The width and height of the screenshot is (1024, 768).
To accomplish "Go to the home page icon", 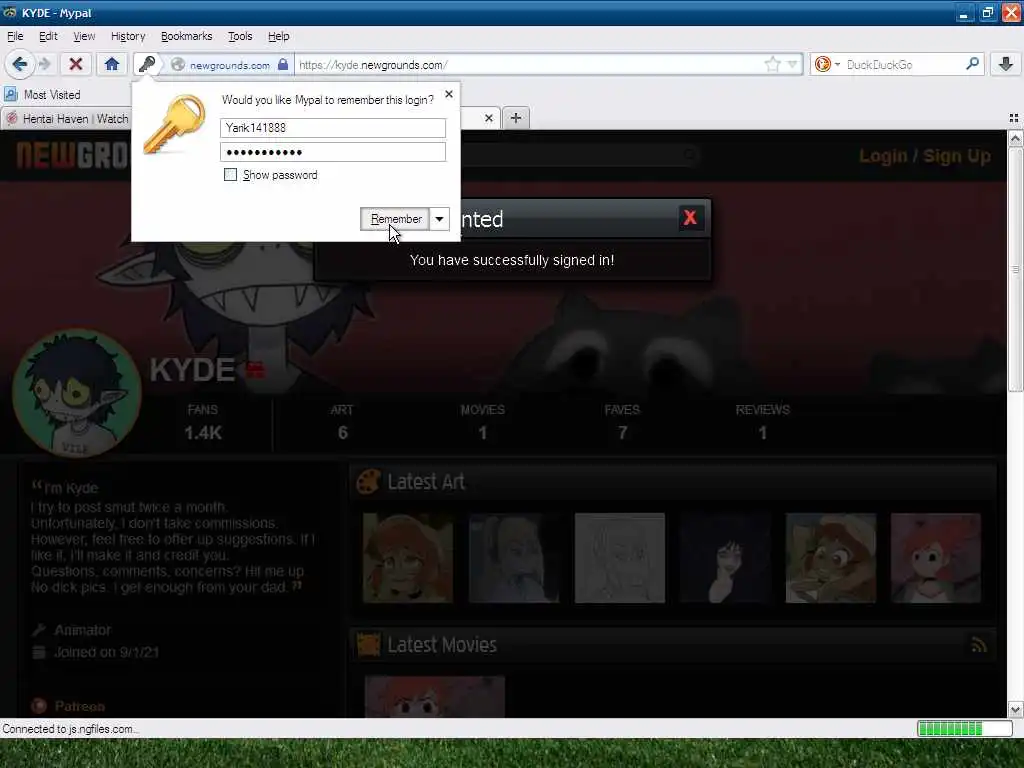I will [112, 64].
